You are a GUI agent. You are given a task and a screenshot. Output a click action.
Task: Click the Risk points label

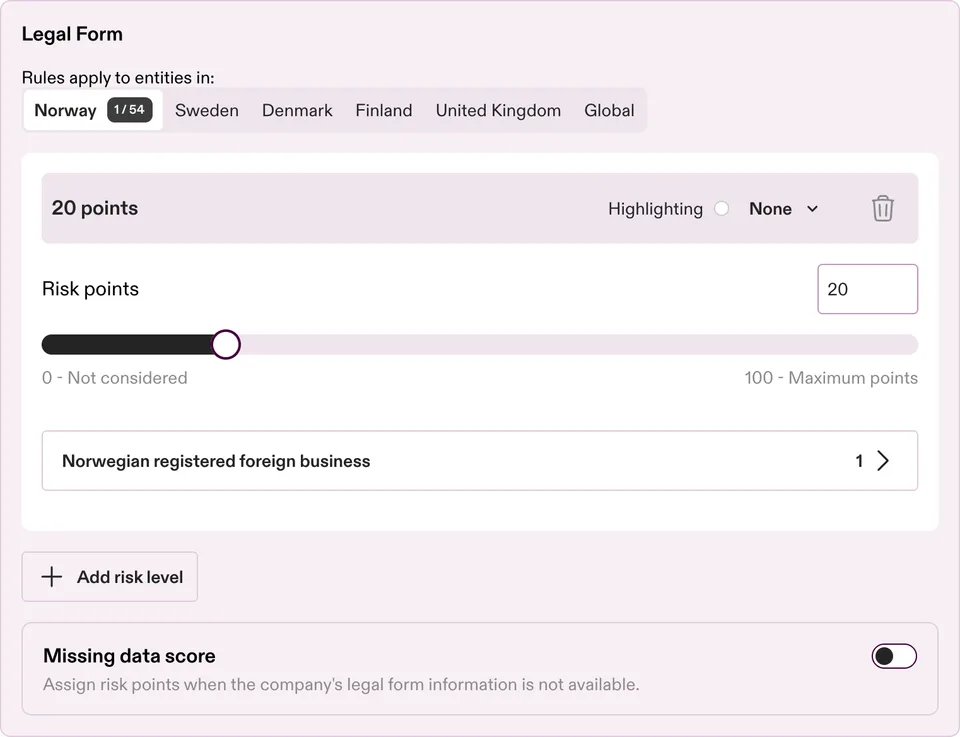pyautogui.click(x=91, y=289)
